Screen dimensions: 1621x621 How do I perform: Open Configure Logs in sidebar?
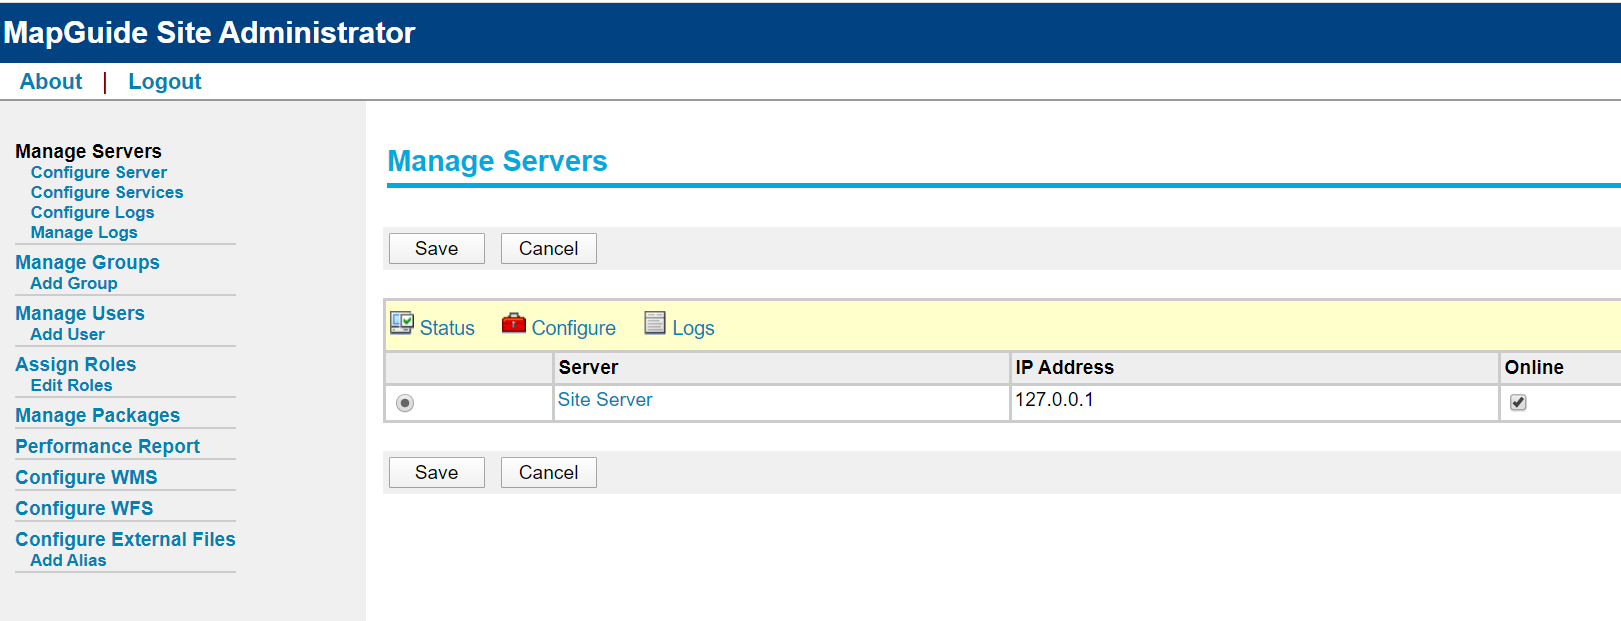(x=93, y=212)
